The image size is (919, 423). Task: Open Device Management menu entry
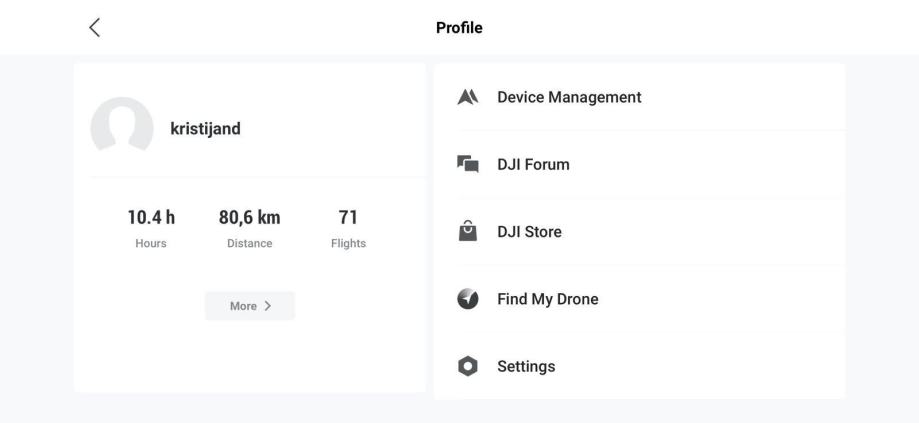[x=569, y=97]
